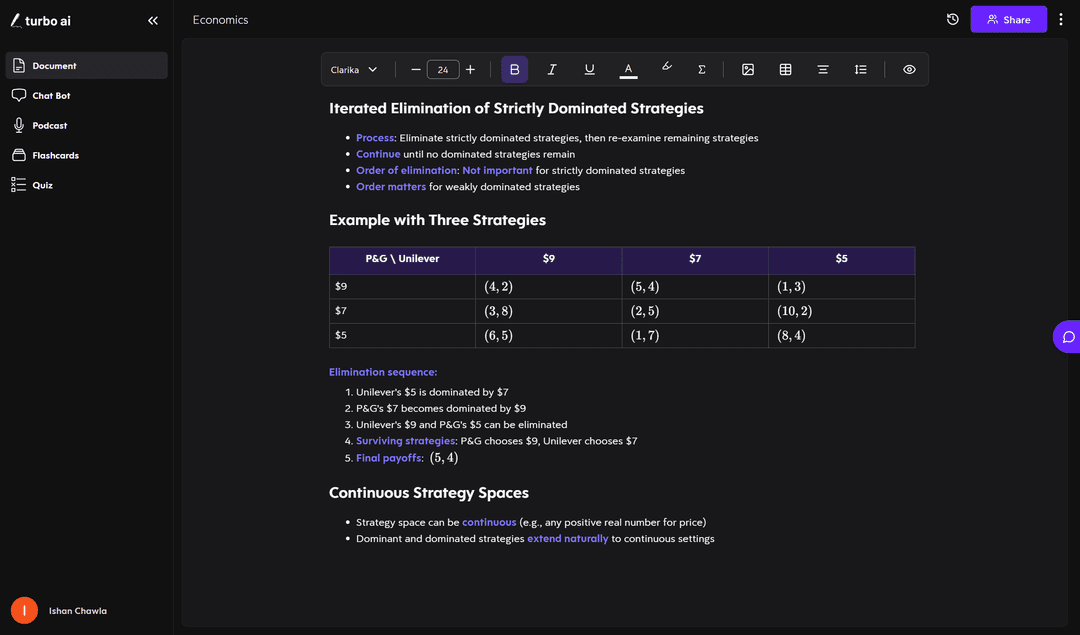
Task: Insert a math formula with sigma icon
Action: [702, 70]
